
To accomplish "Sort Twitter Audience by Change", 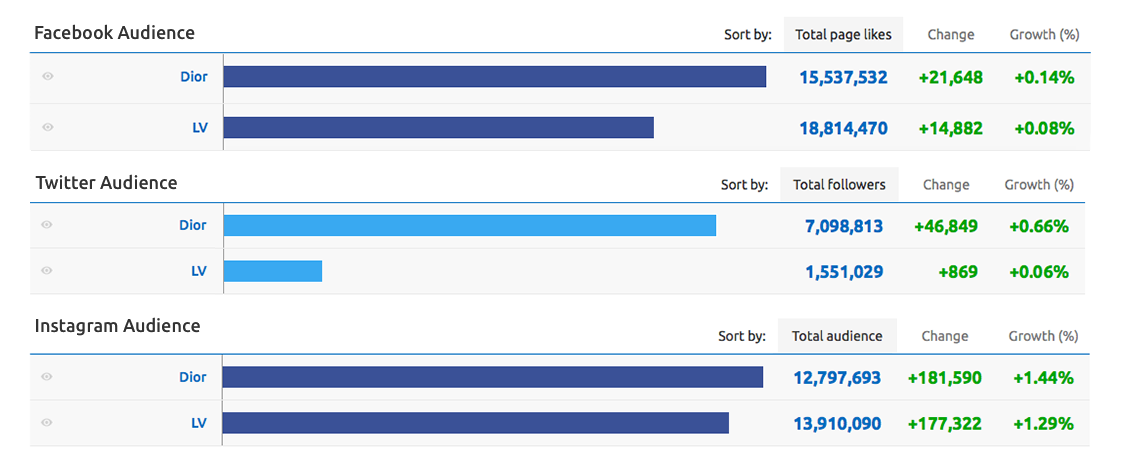I will [946, 185].
